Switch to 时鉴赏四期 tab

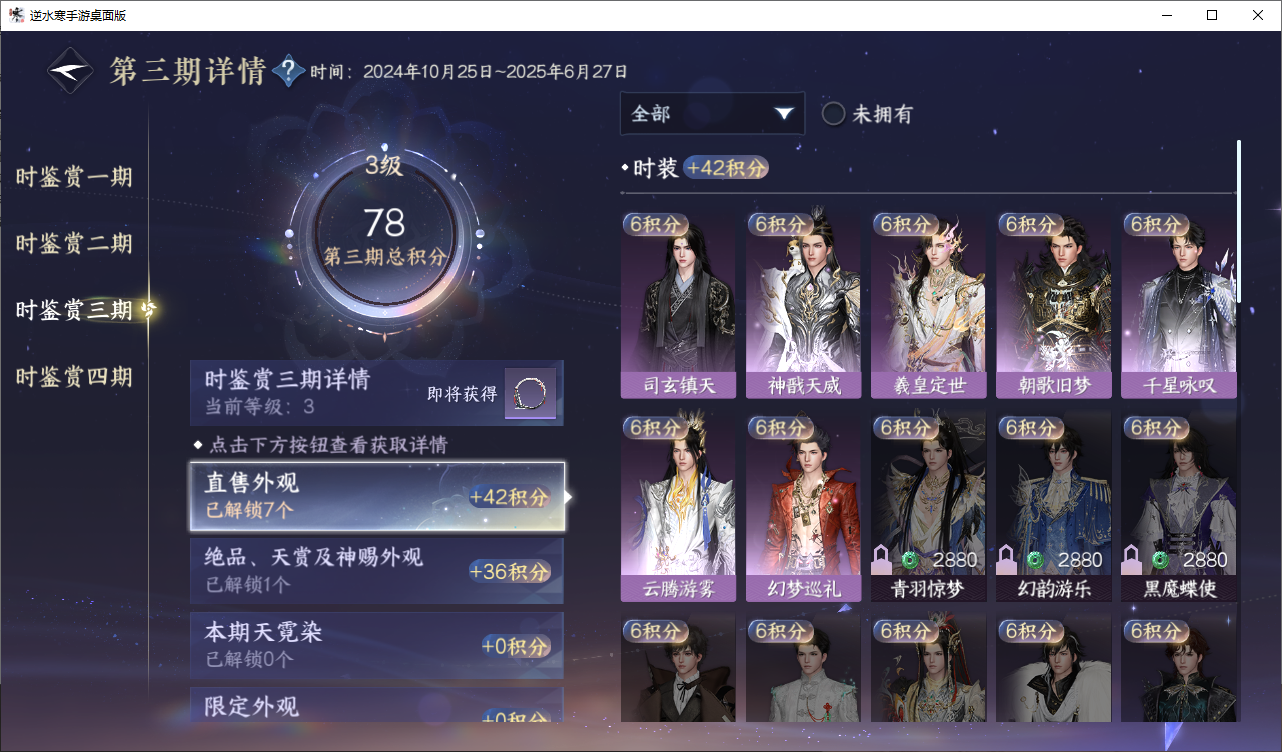tap(74, 377)
